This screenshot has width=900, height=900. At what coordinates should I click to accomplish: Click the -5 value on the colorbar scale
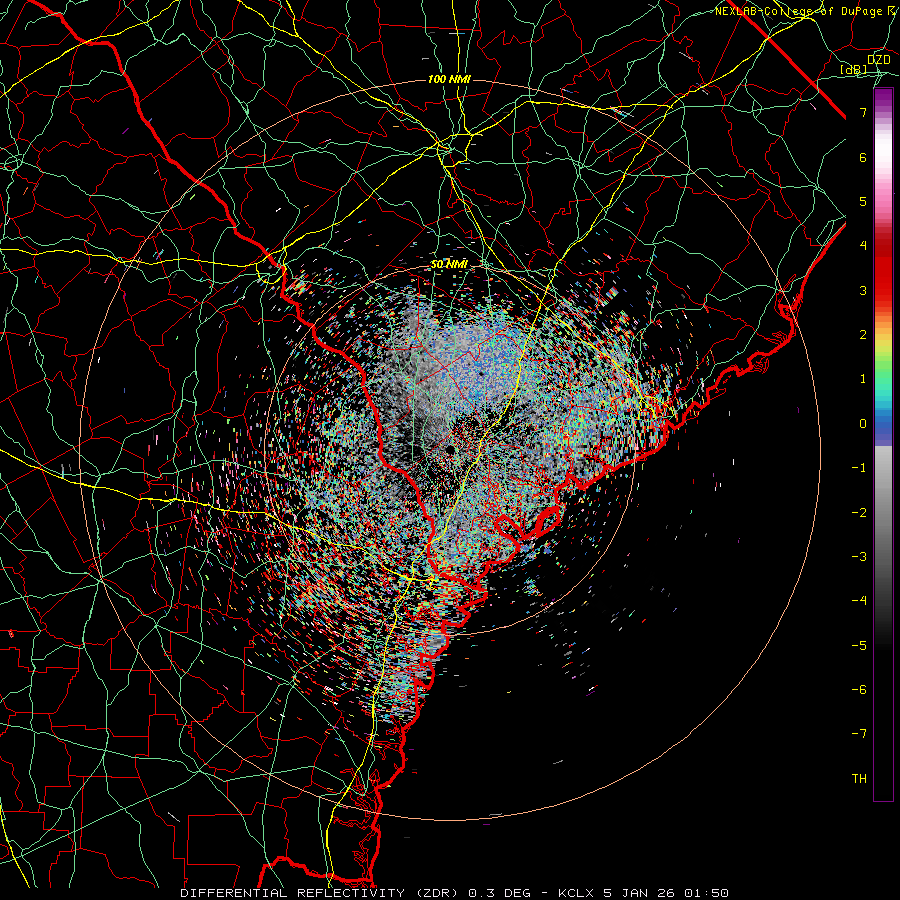(x=859, y=646)
